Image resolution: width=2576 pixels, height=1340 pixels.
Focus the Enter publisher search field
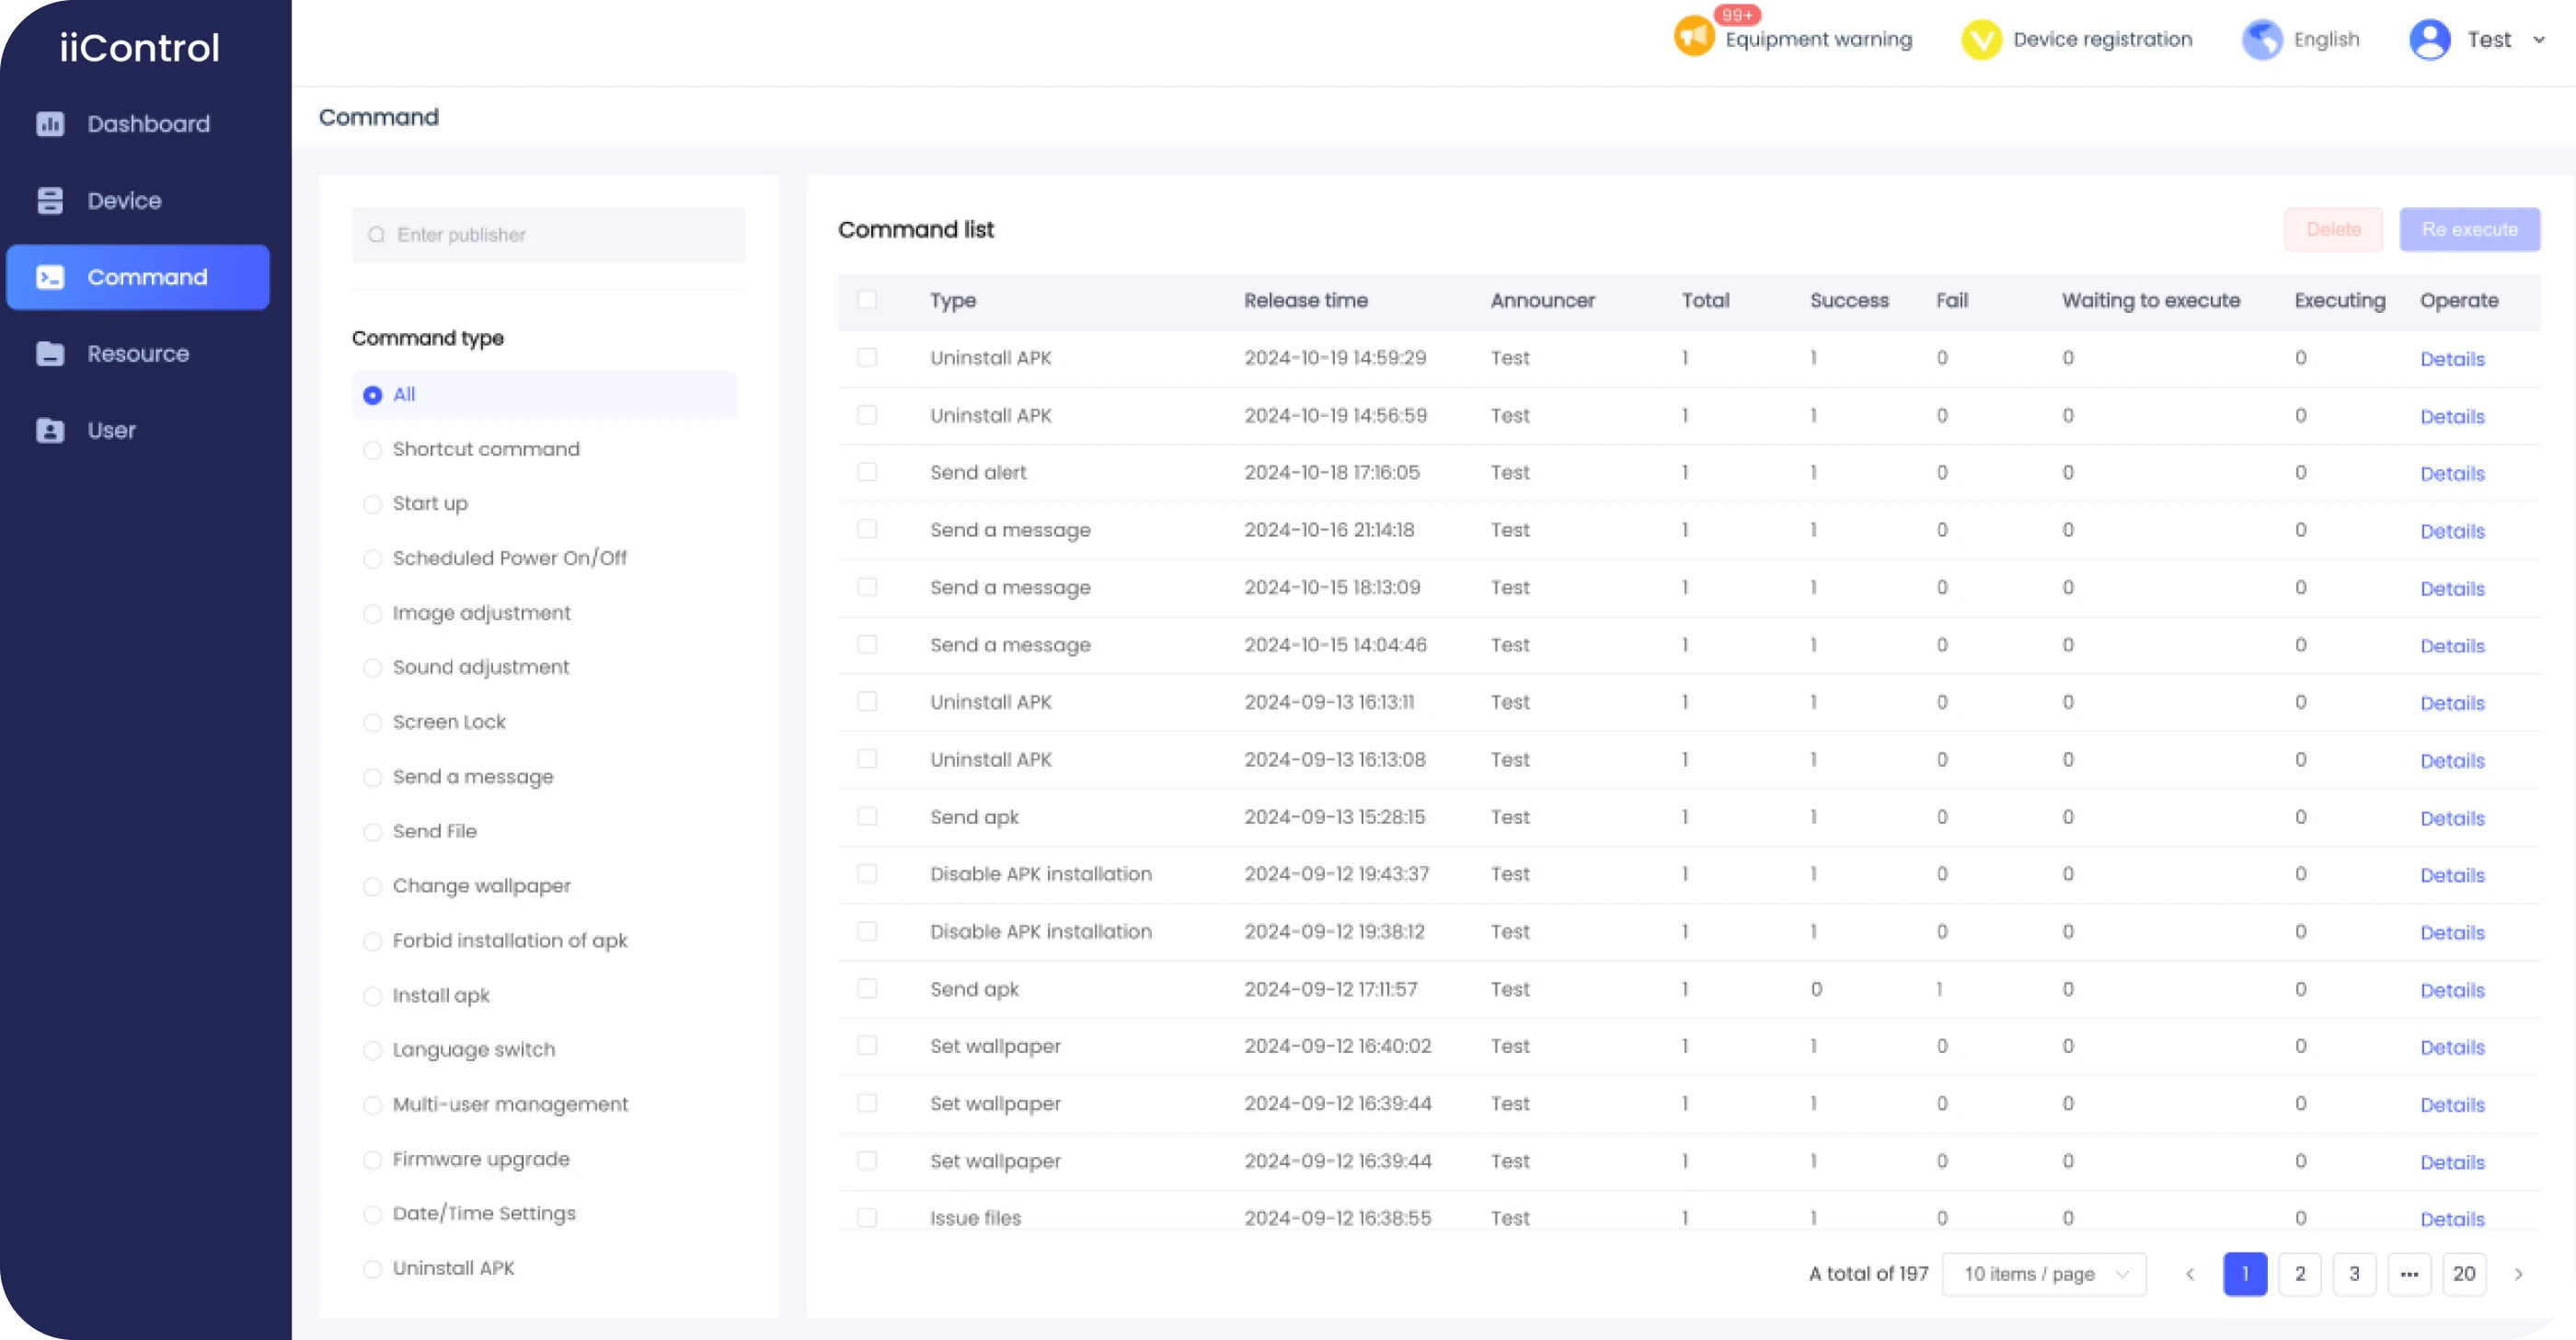(549, 235)
